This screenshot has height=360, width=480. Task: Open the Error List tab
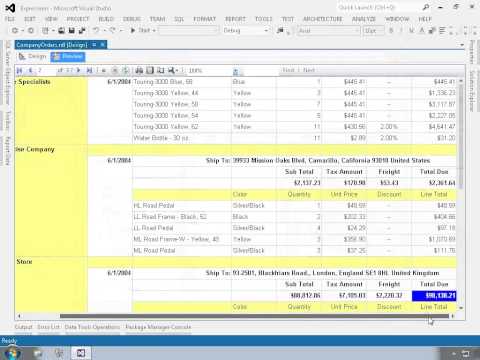click(48, 327)
